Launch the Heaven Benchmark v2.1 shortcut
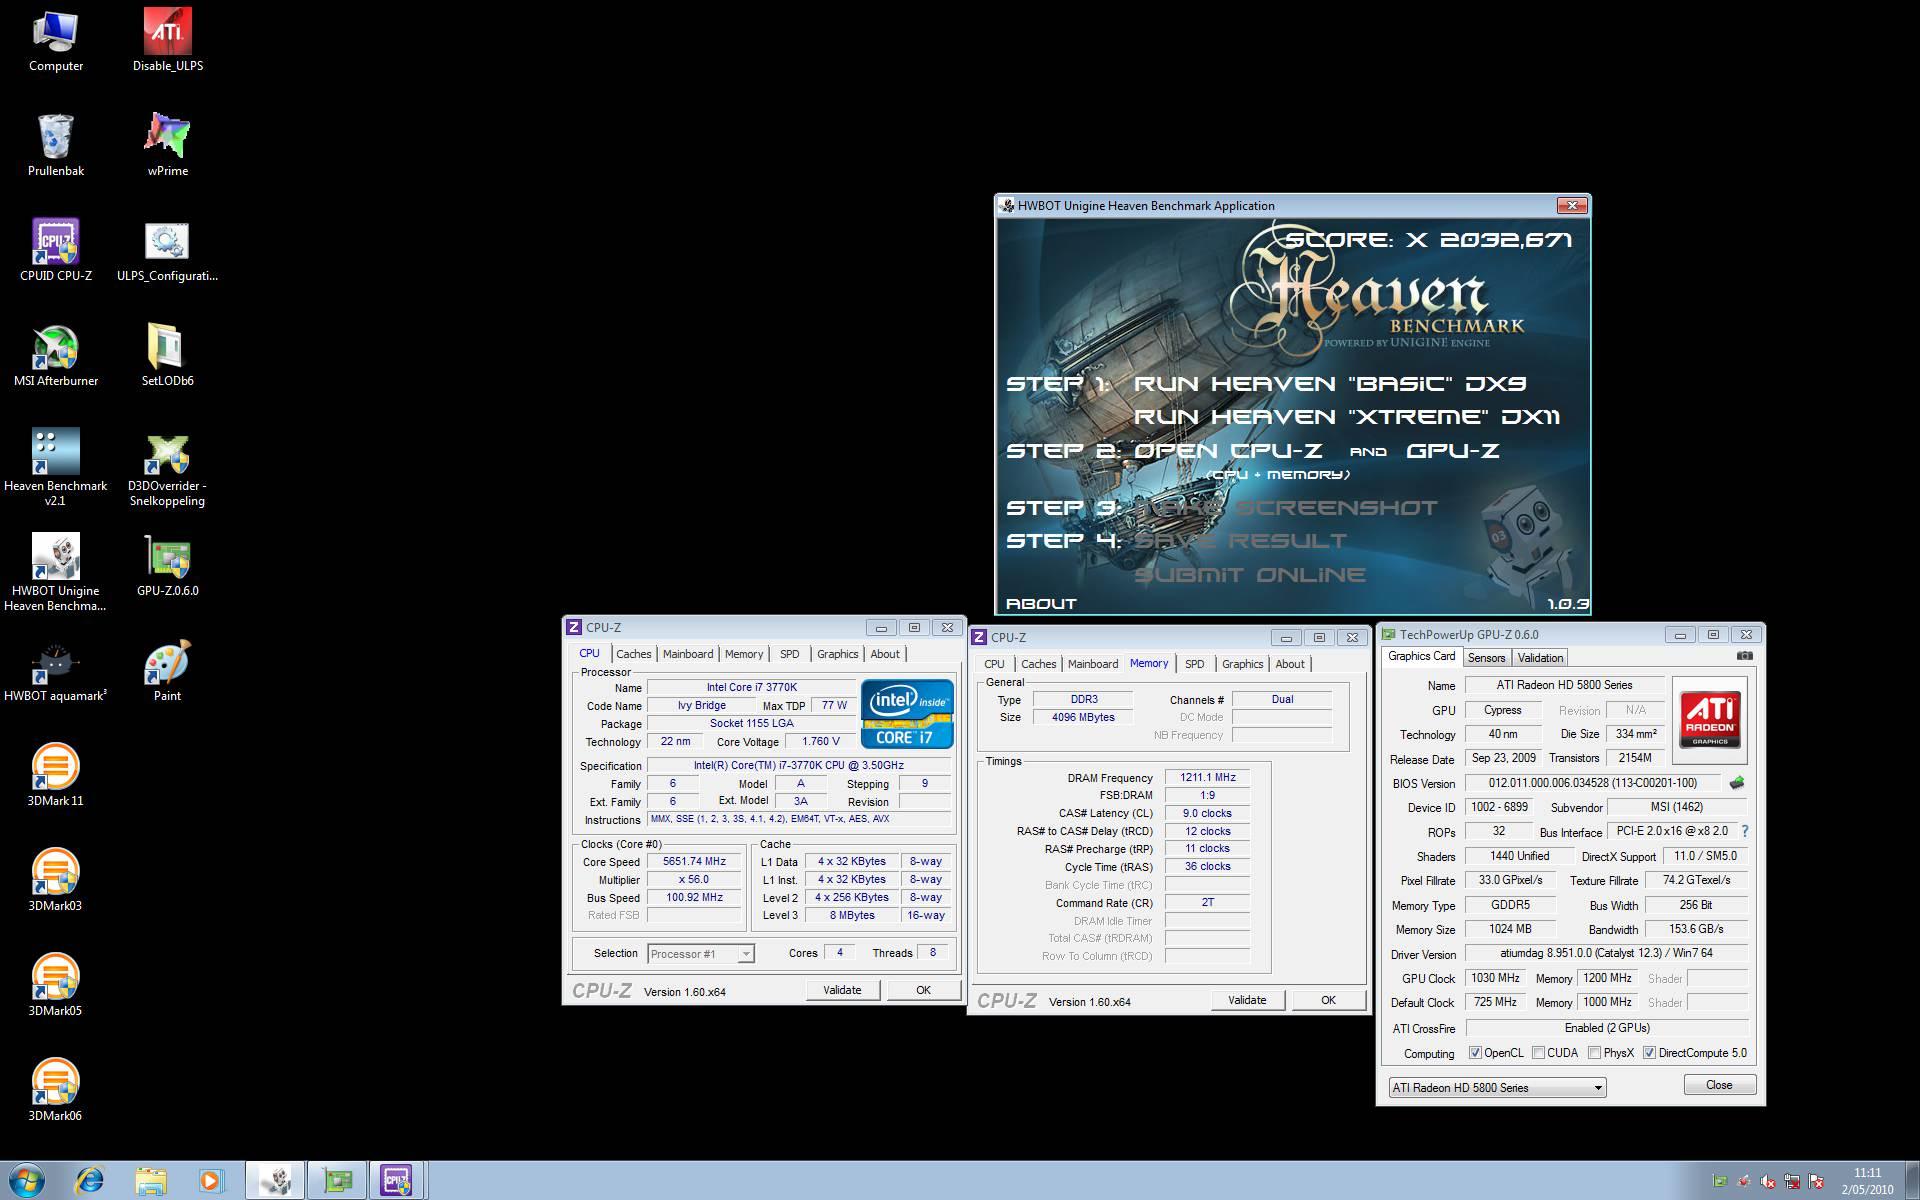1920x1200 pixels. point(56,467)
